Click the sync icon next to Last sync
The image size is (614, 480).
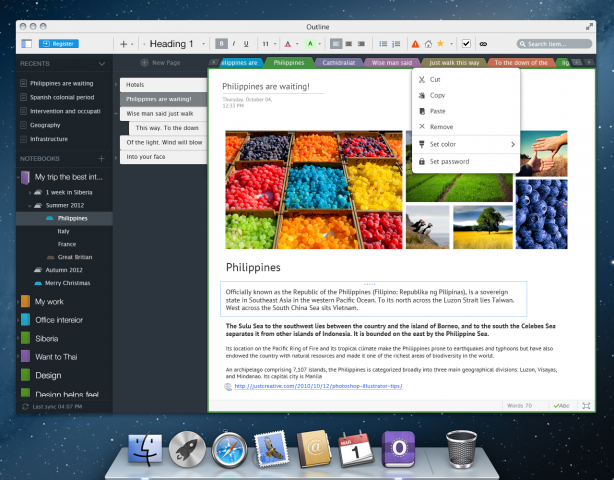(x=25, y=407)
